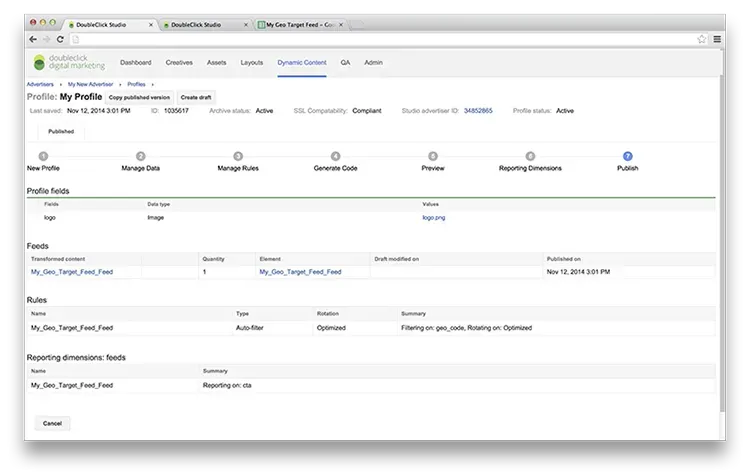Screen dimensions: 750x476
Task: Click My New Advertiser breadcrumb link
Action: (x=91, y=85)
